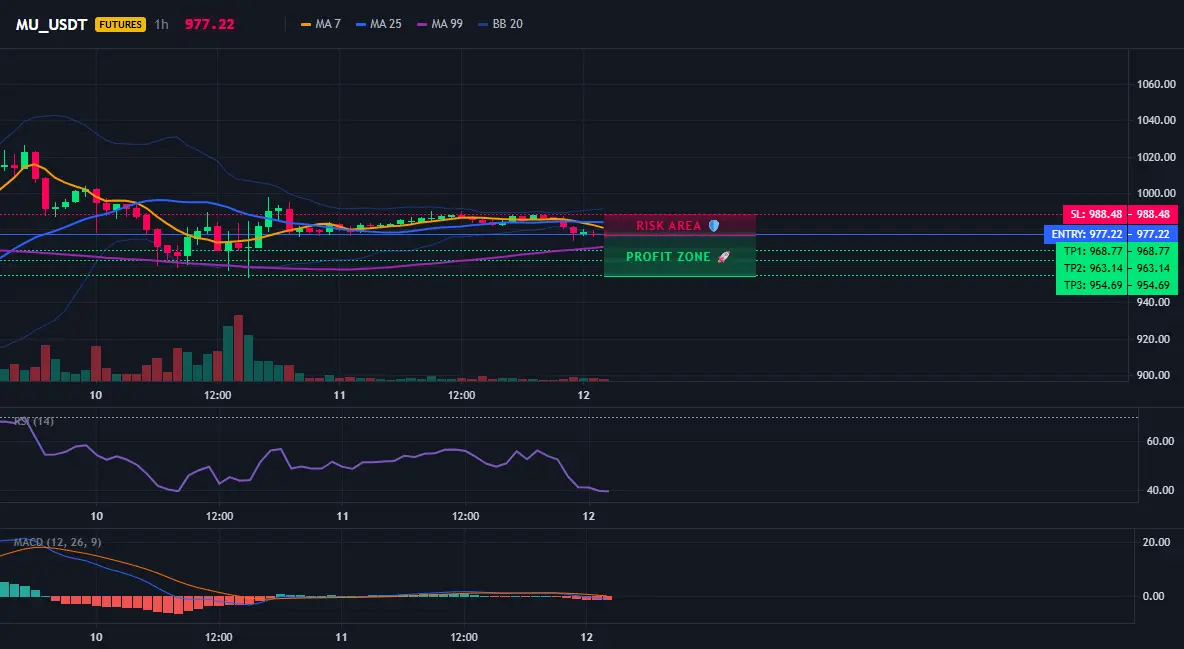Open the RSI (14) indicator label
This screenshot has width=1184, height=649.
(33, 421)
